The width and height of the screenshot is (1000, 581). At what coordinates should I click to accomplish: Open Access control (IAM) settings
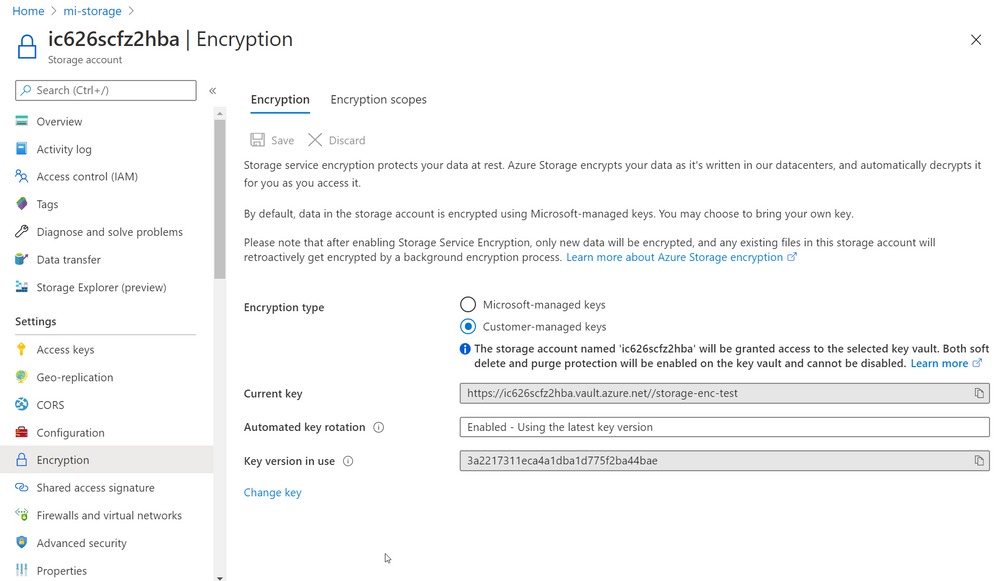86,176
